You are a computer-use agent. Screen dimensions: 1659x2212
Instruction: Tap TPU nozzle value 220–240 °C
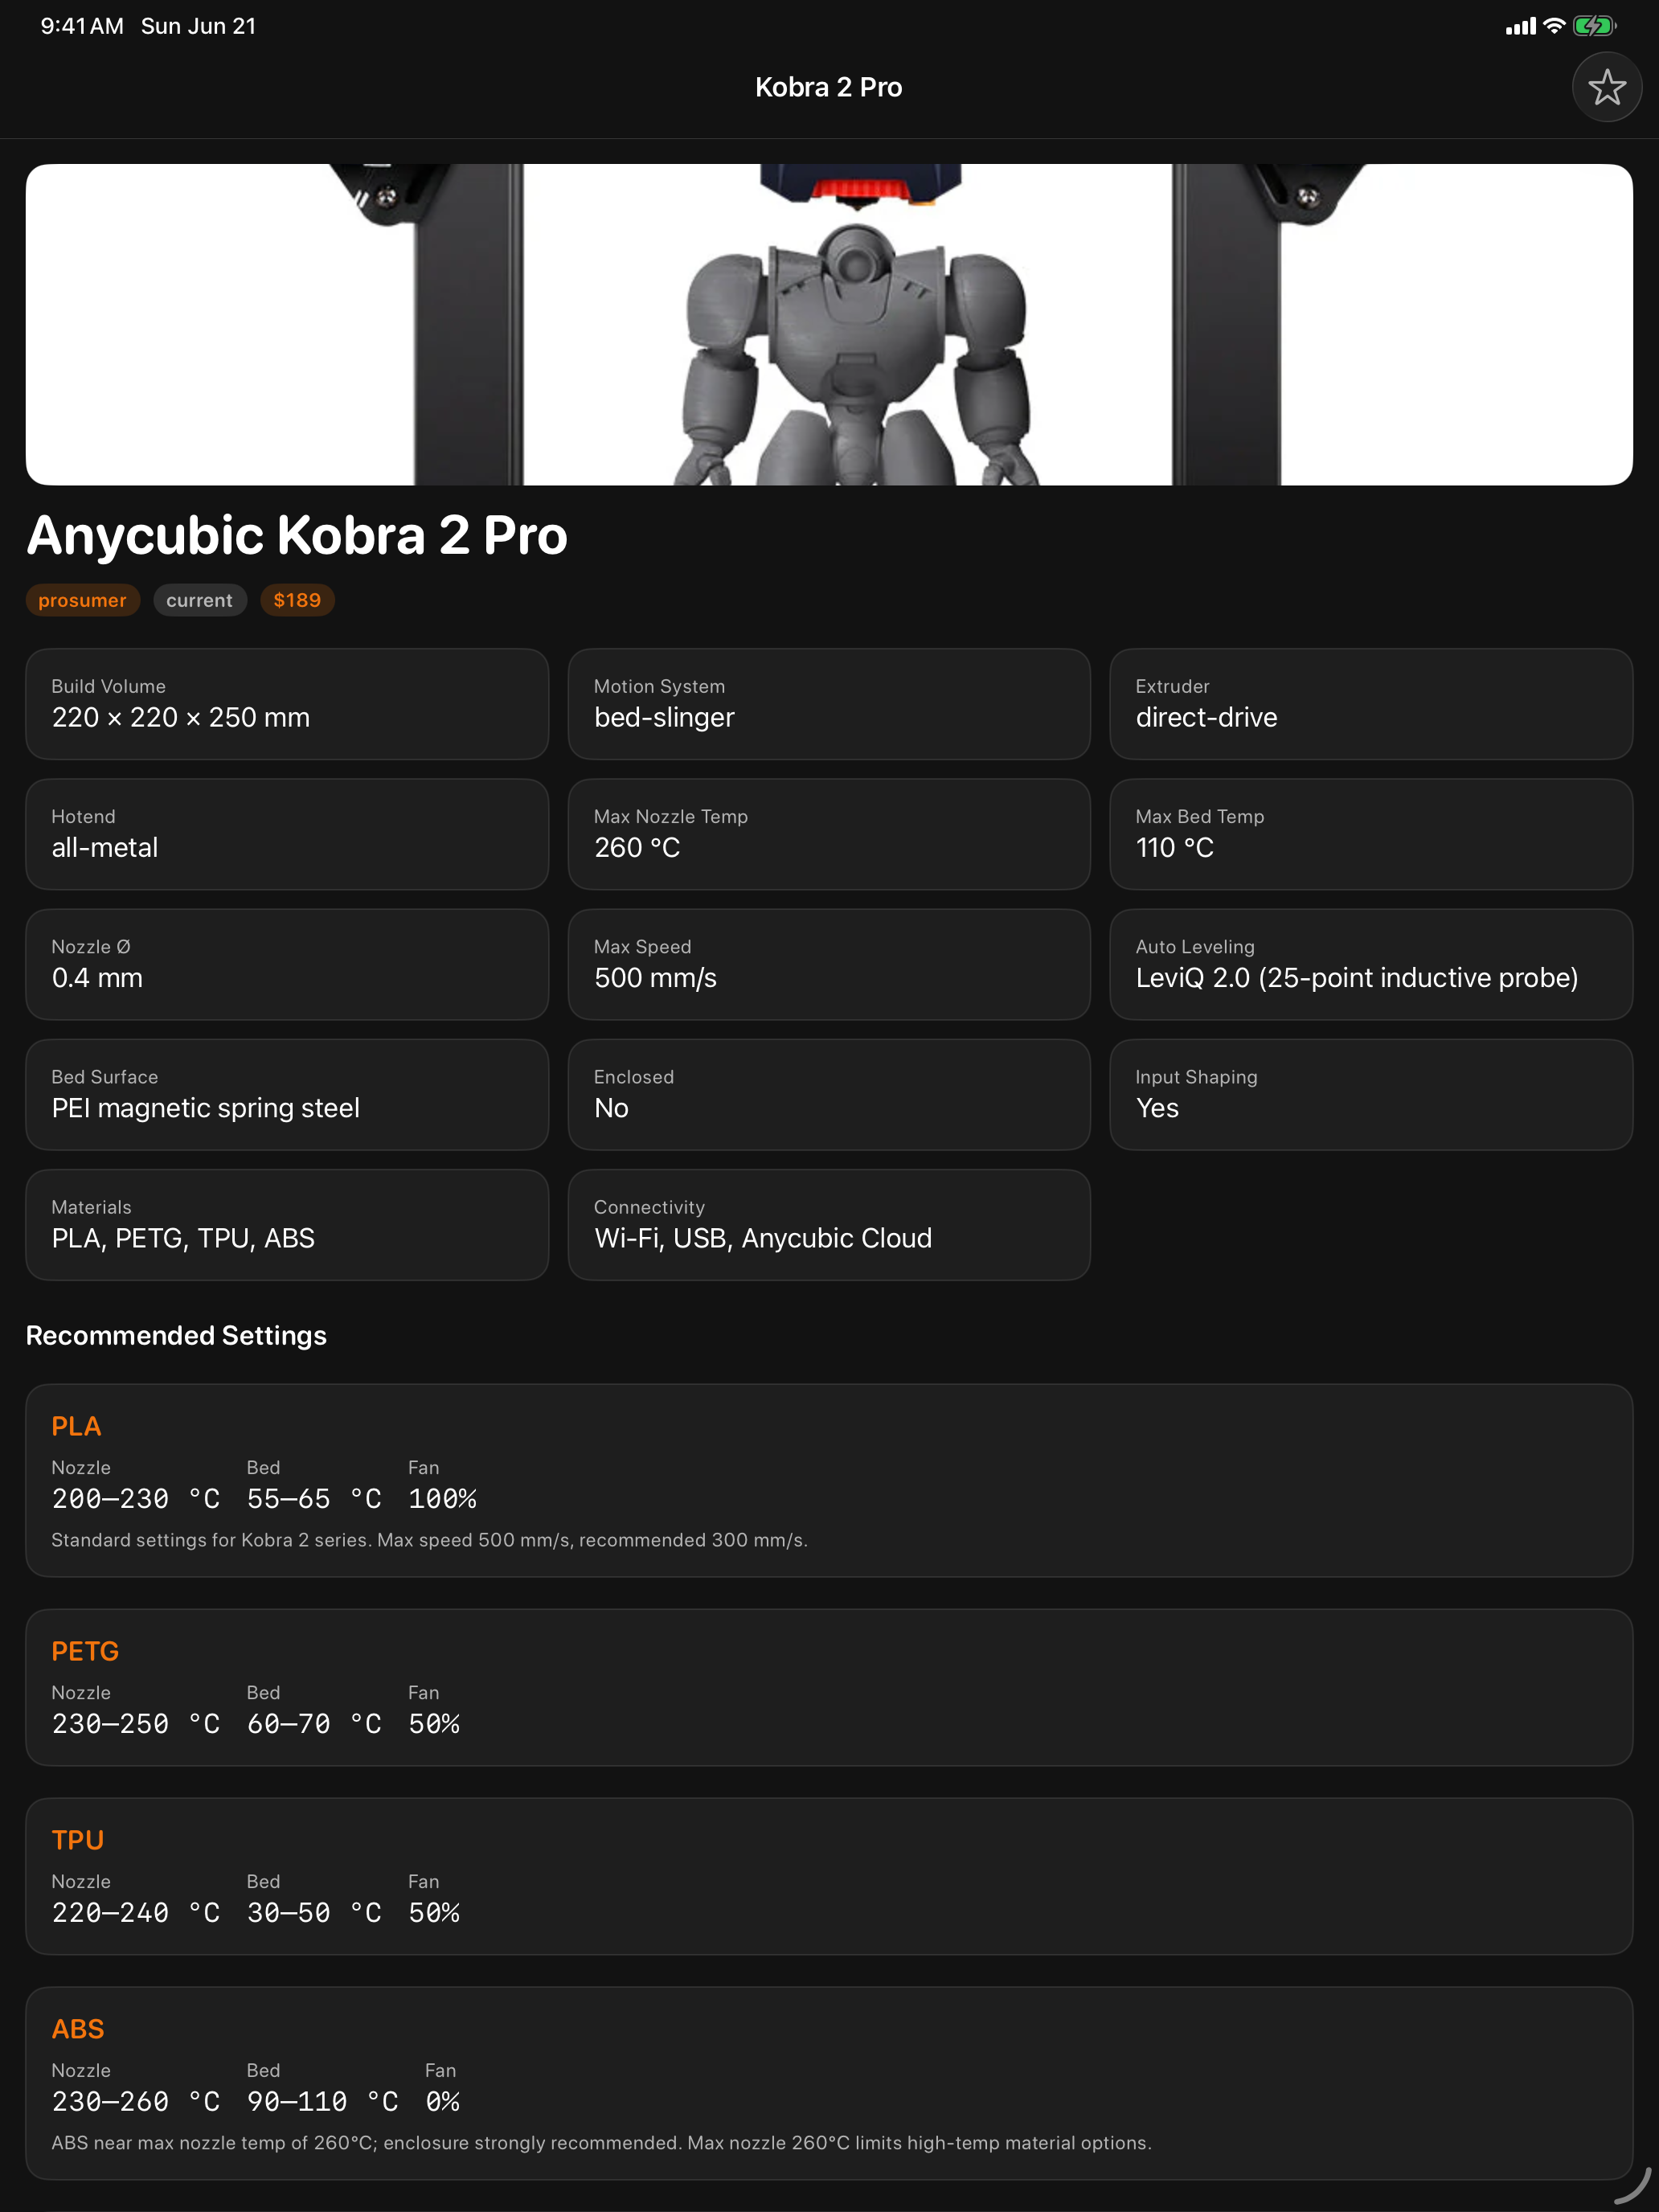click(135, 1912)
